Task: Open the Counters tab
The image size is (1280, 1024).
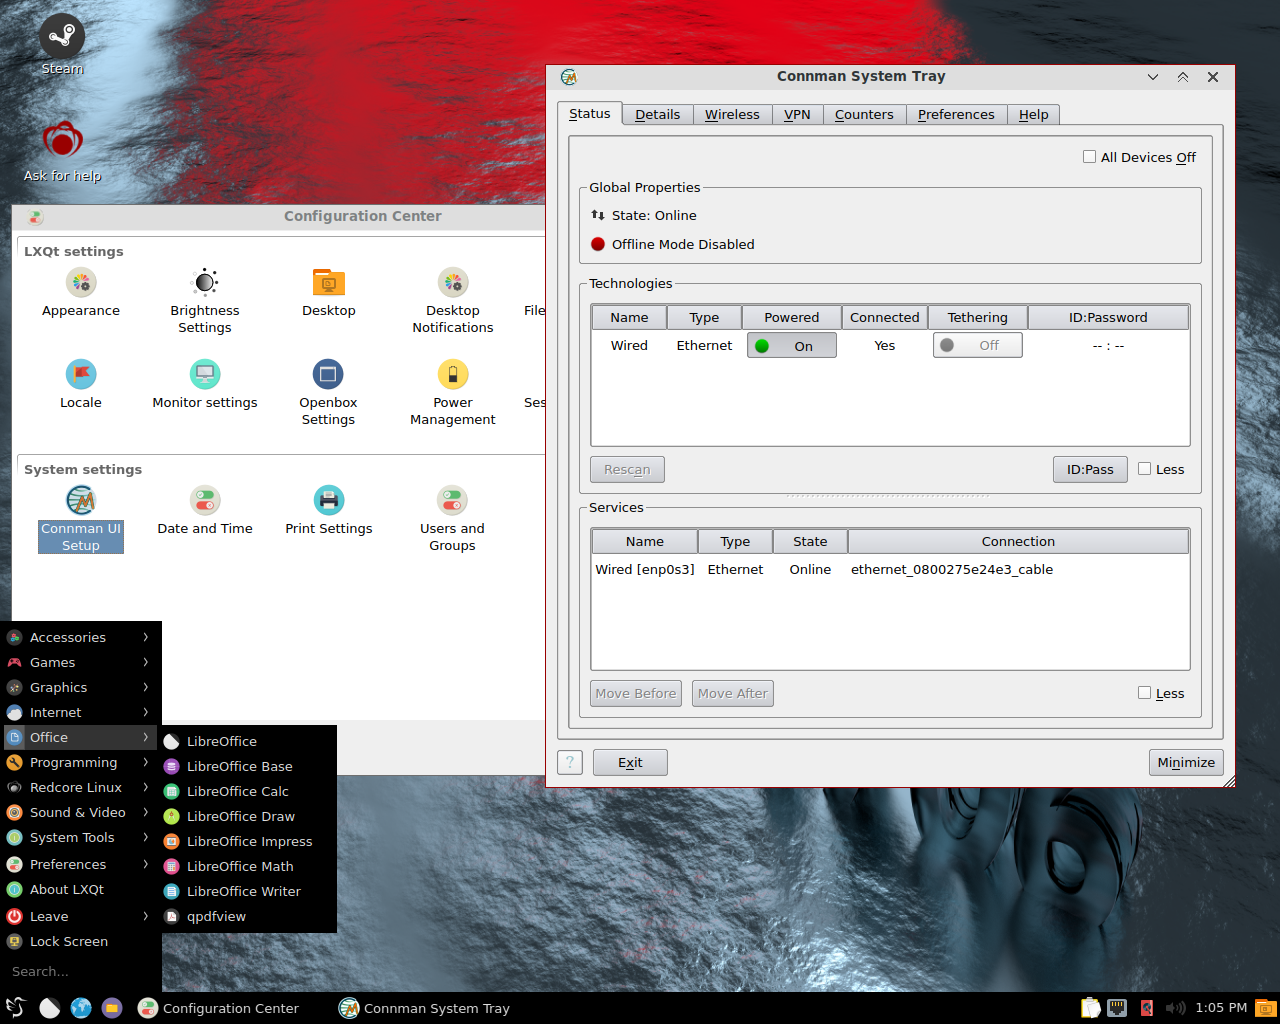Action: (864, 114)
